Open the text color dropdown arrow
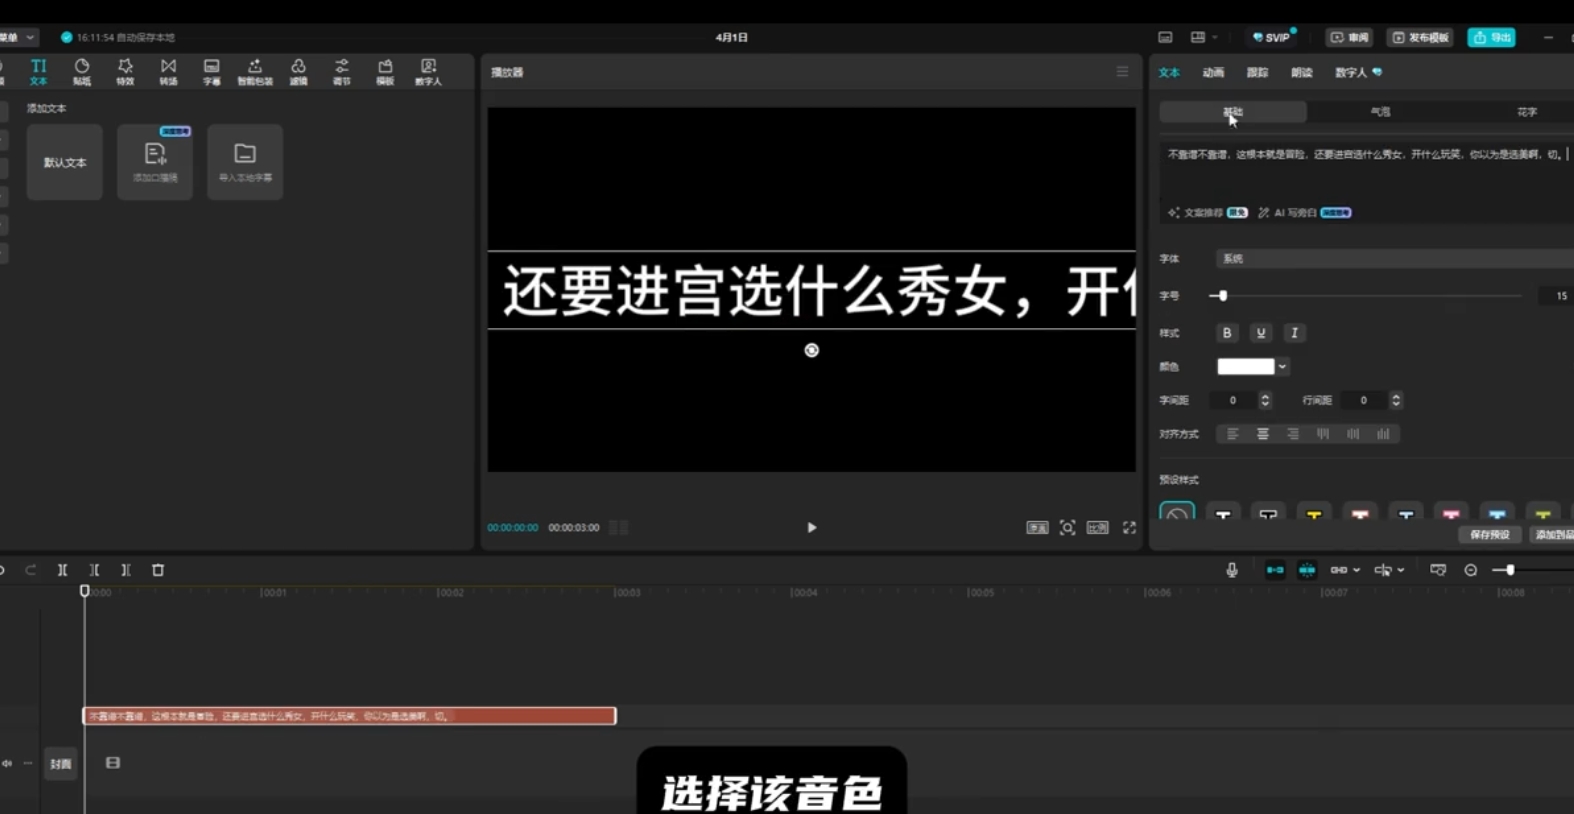This screenshot has height=814, width=1574. [1282, 367]
